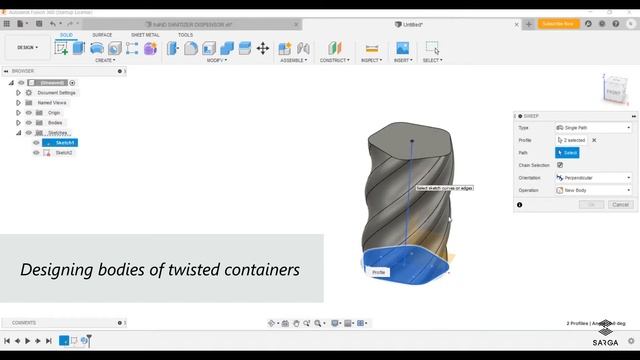Toggle visibility of Origin folder

pyautogui.click(x=29, y=113)
